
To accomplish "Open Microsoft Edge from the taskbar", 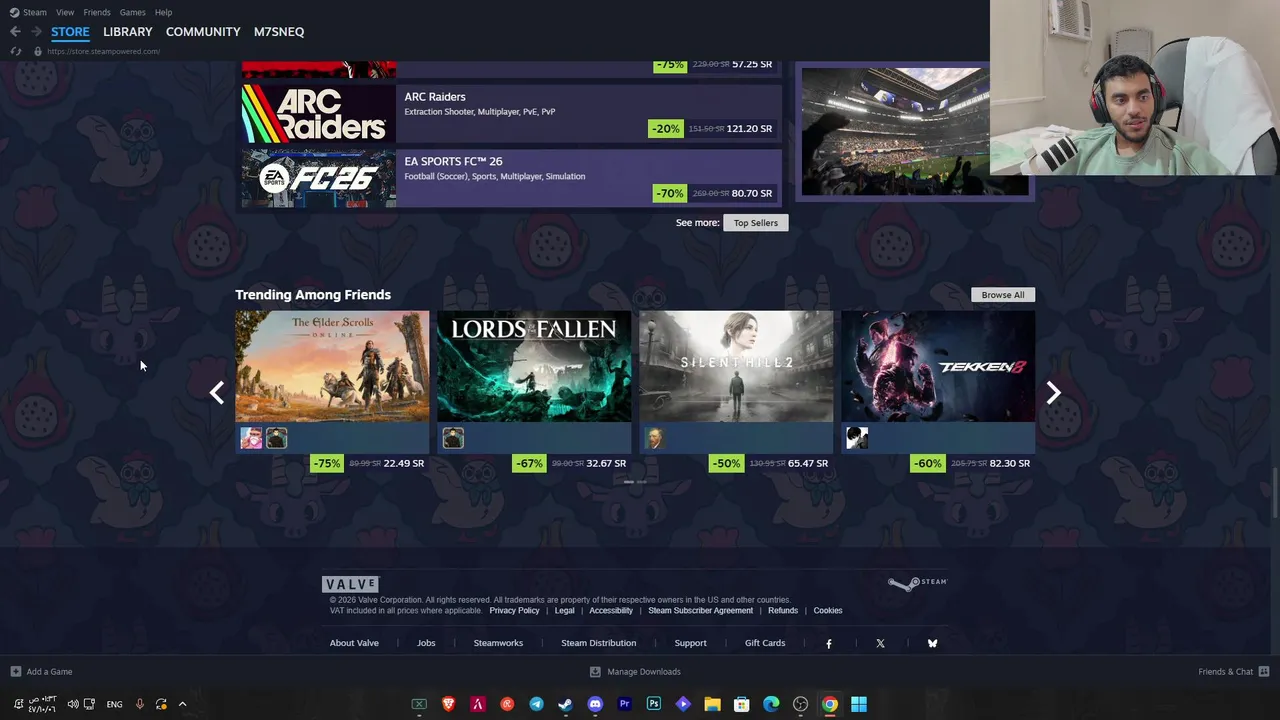I will click(771, 704).
